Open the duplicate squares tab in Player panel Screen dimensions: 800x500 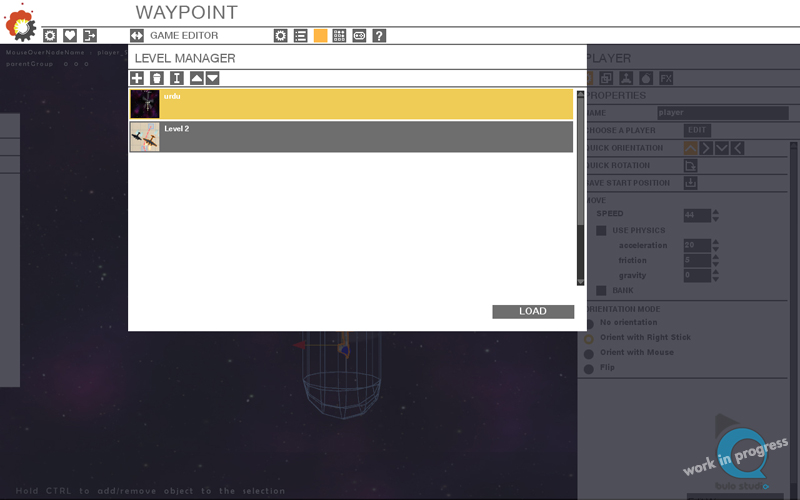(x=606, y=78)
